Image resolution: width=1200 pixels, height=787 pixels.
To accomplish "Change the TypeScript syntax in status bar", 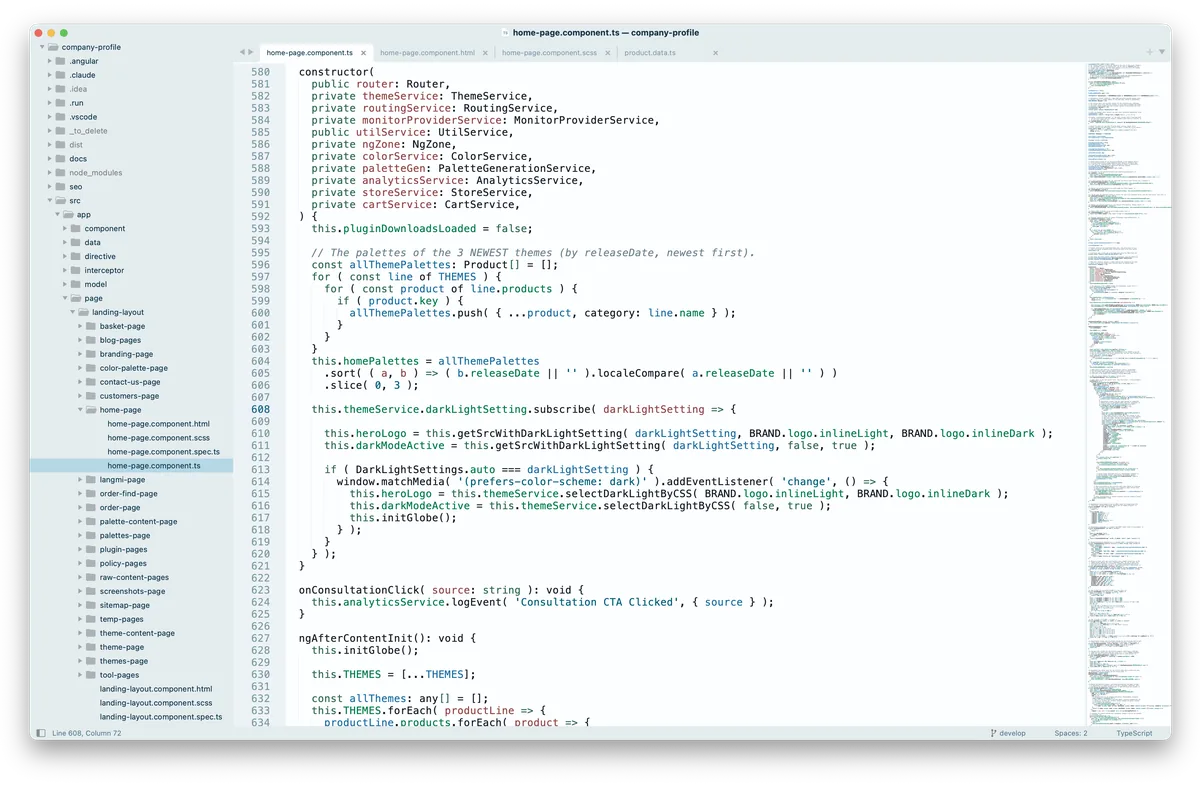I will pos(1134,733).
